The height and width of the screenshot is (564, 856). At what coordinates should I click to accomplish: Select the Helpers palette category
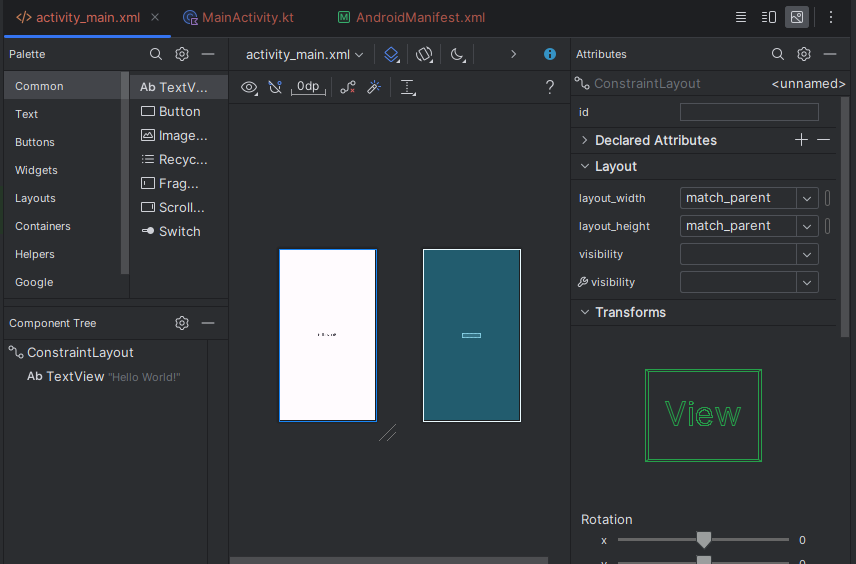[62, 254]
